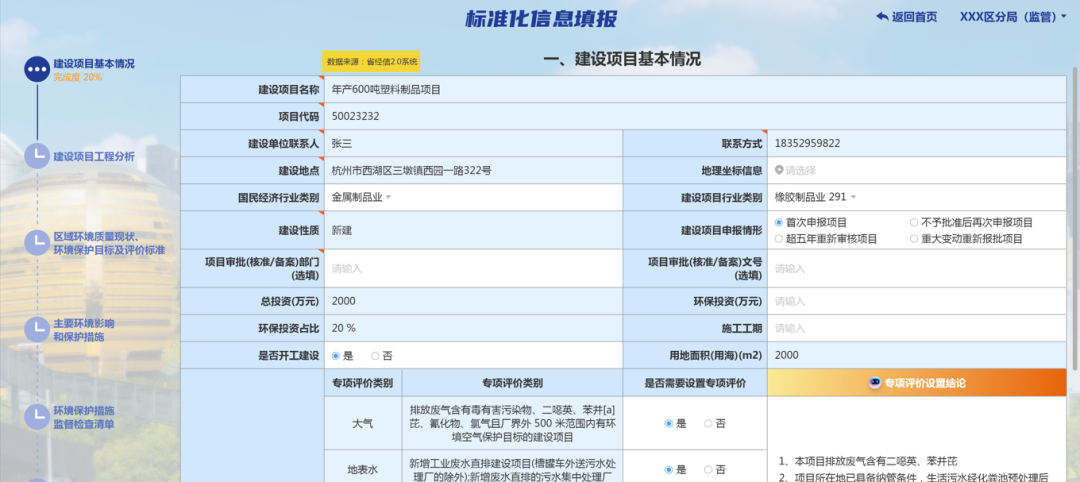Viewport: 1080px width, 482px height.
Task: Click the 地理坐标信息 请选择 field
Action: 917,170
